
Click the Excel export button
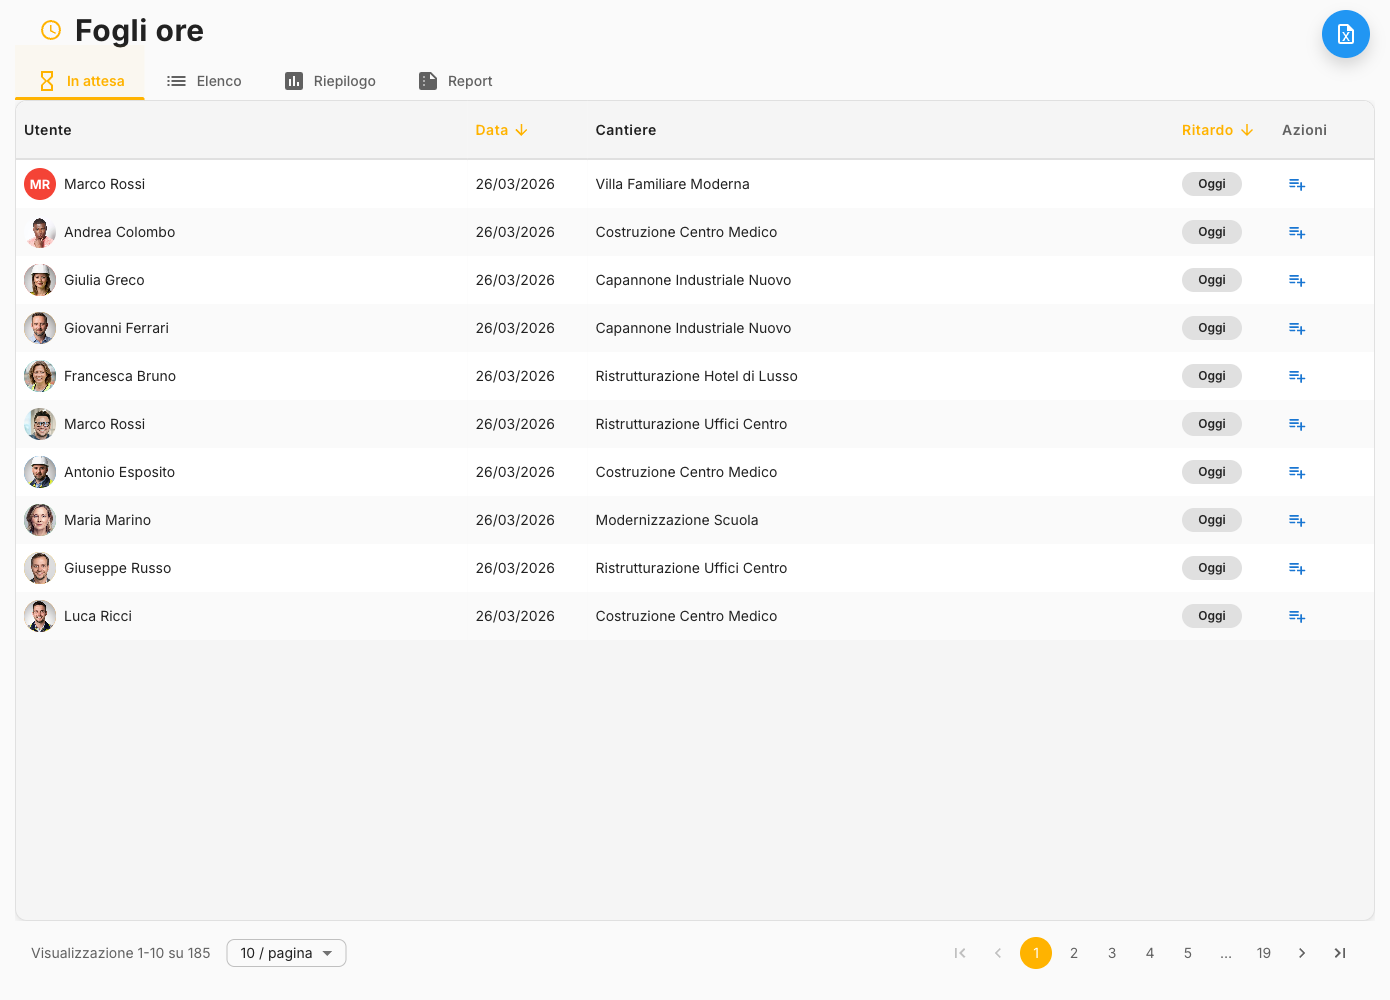[x=1345, y=35]
